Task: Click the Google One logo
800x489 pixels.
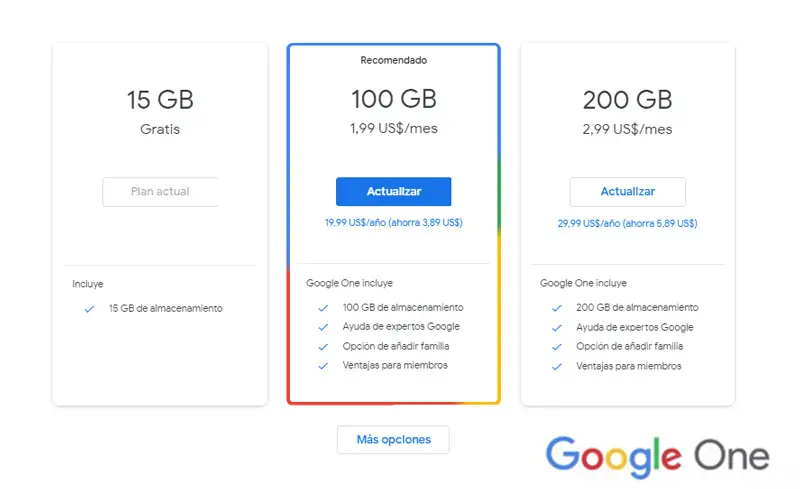Action: pos(657,456)
